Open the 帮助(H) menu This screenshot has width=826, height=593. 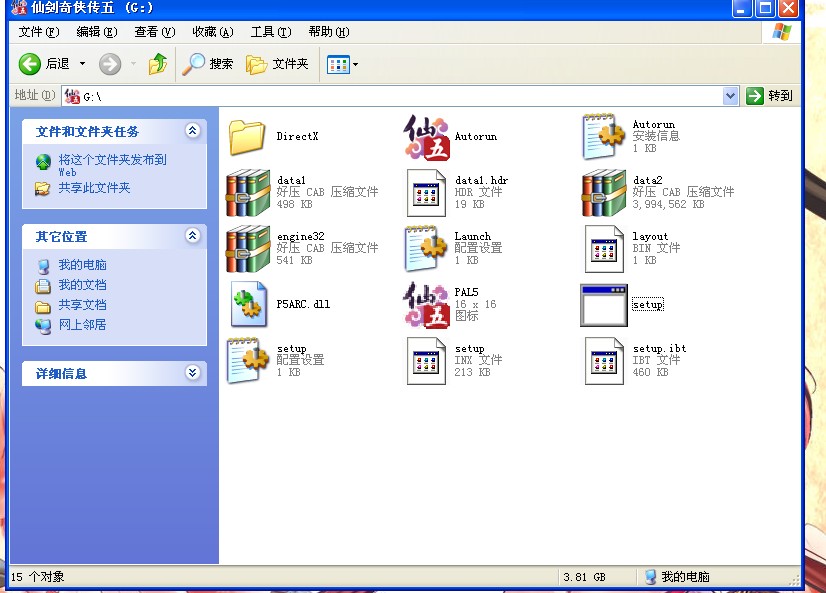329,32
